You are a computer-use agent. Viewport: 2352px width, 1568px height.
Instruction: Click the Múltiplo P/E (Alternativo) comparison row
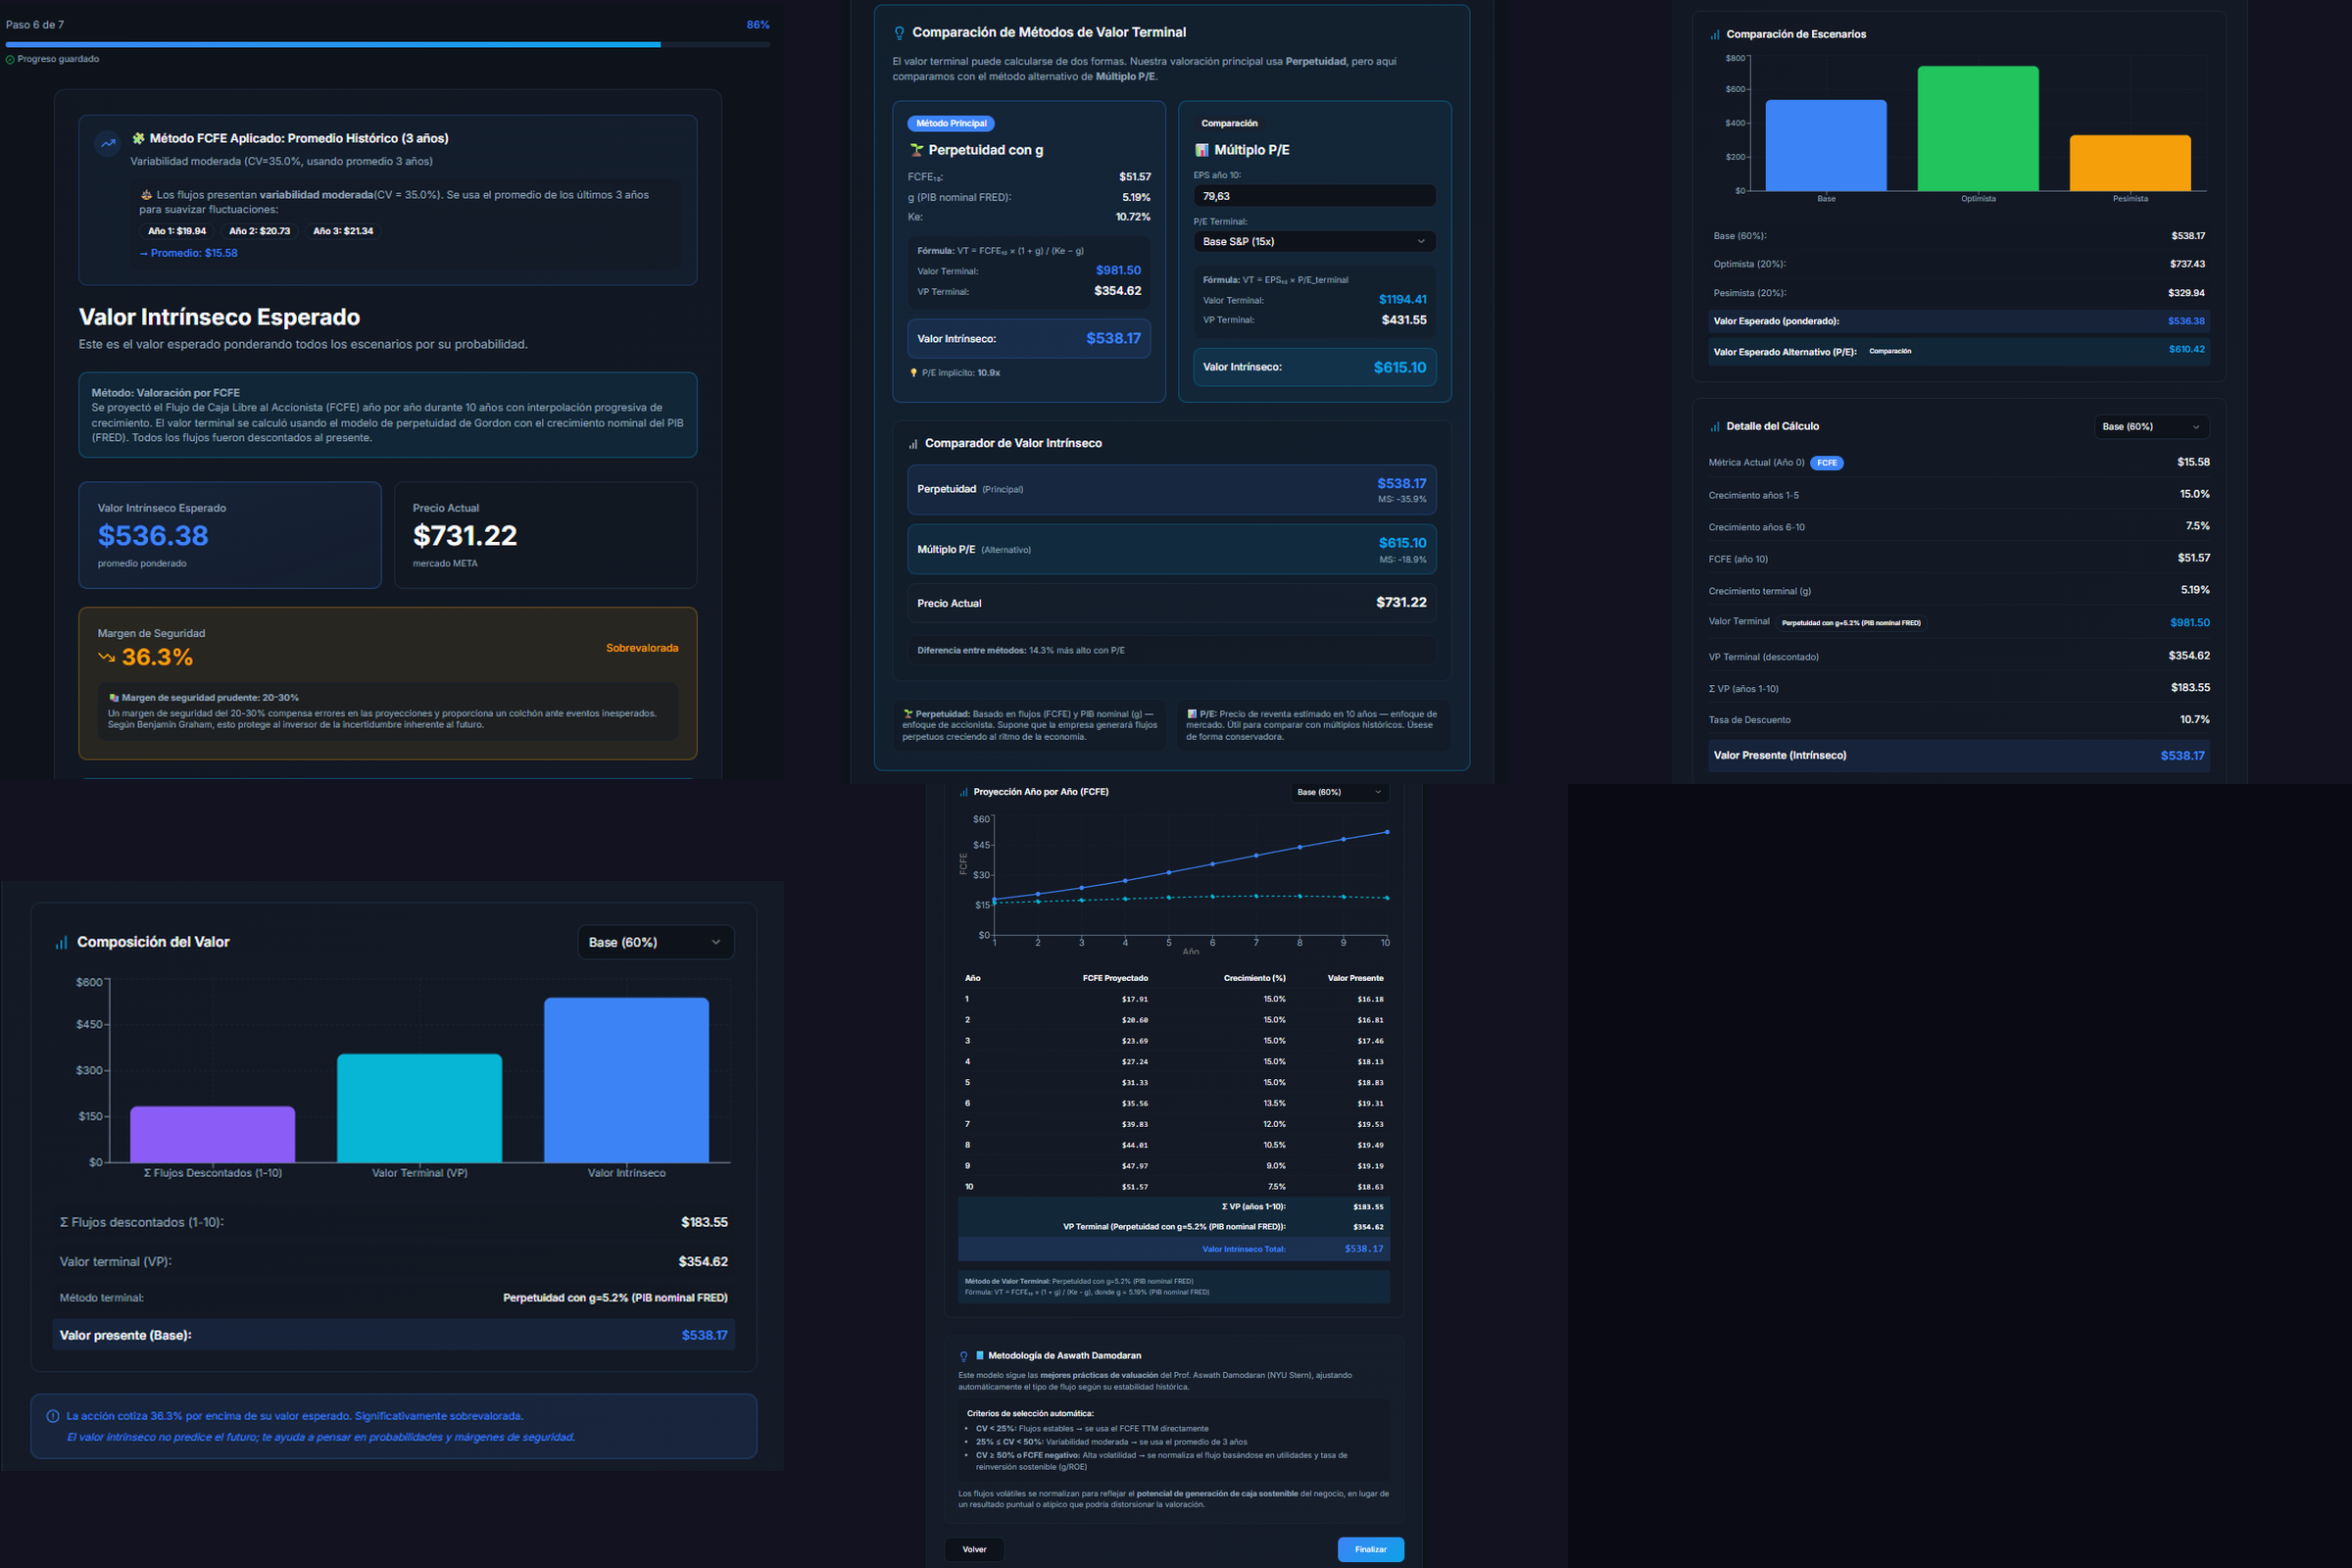[1171, 550]
